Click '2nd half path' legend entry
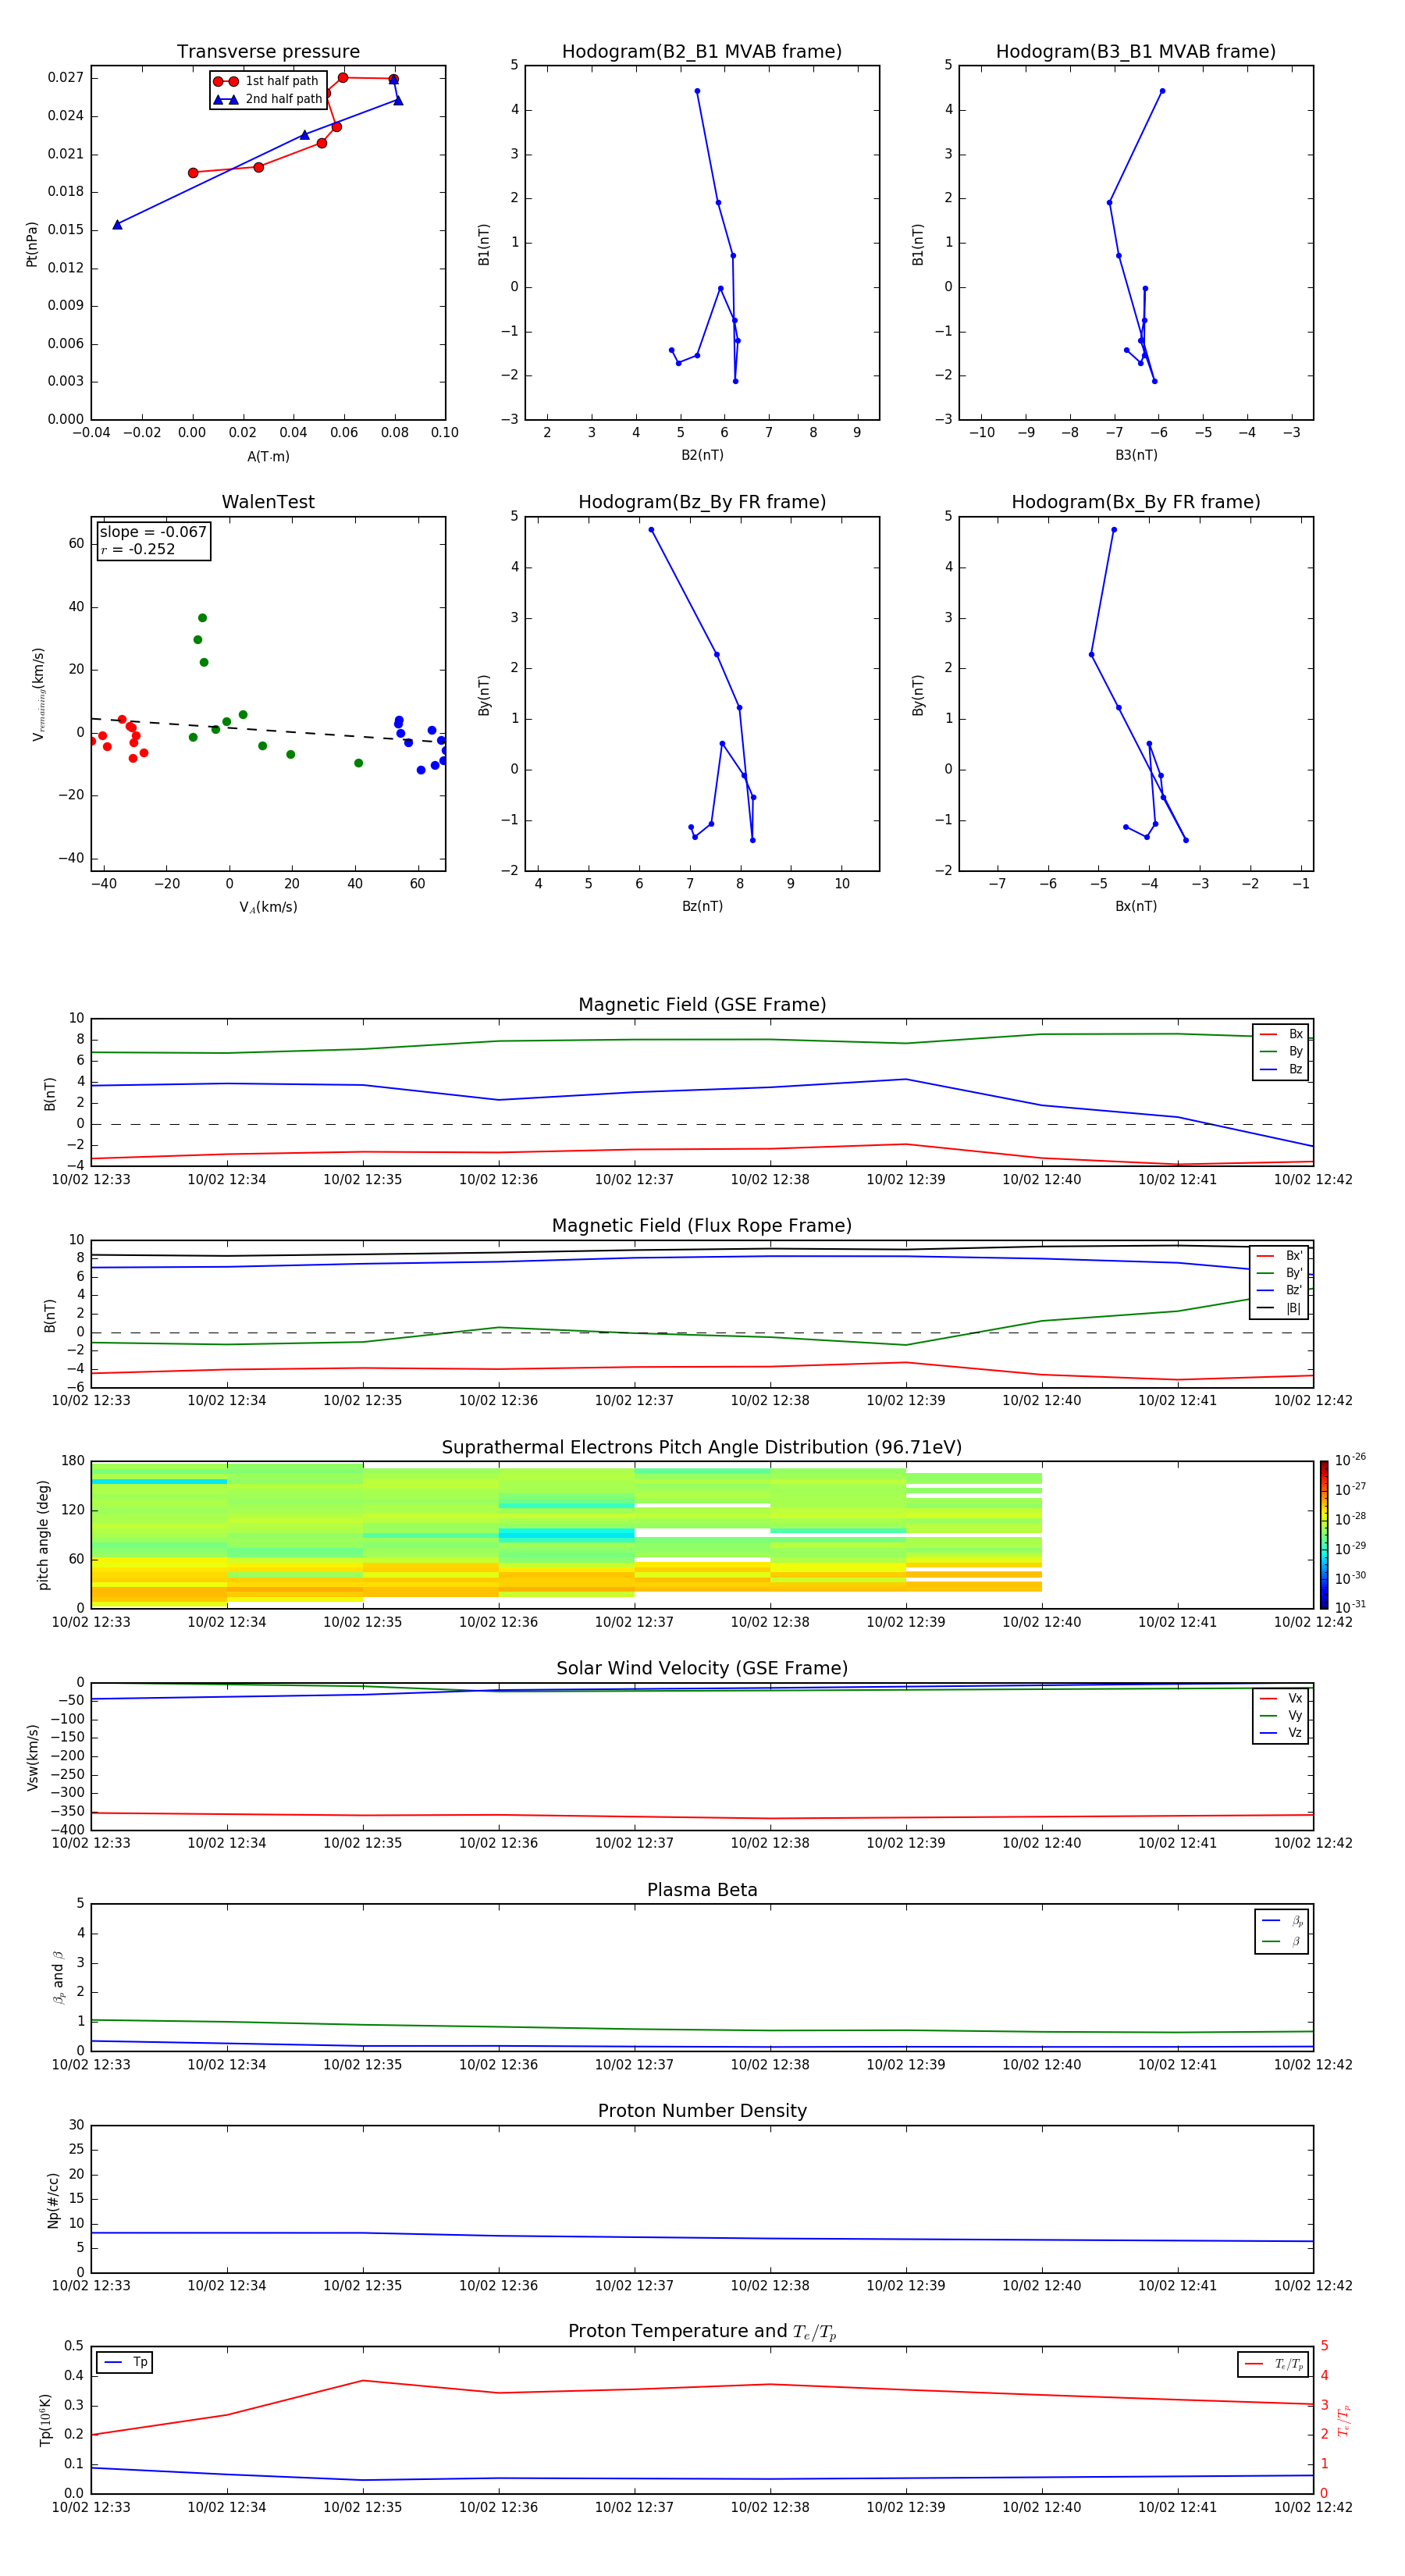 (268, 99)
